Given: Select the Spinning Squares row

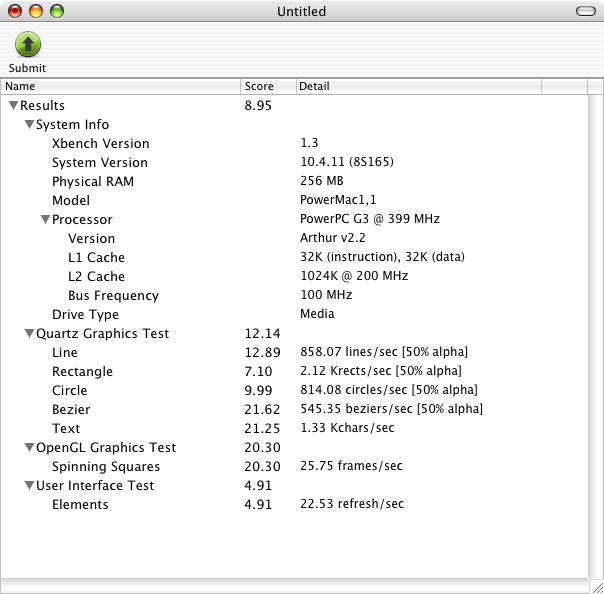Looking at the screenshot, I should (105, 467).
